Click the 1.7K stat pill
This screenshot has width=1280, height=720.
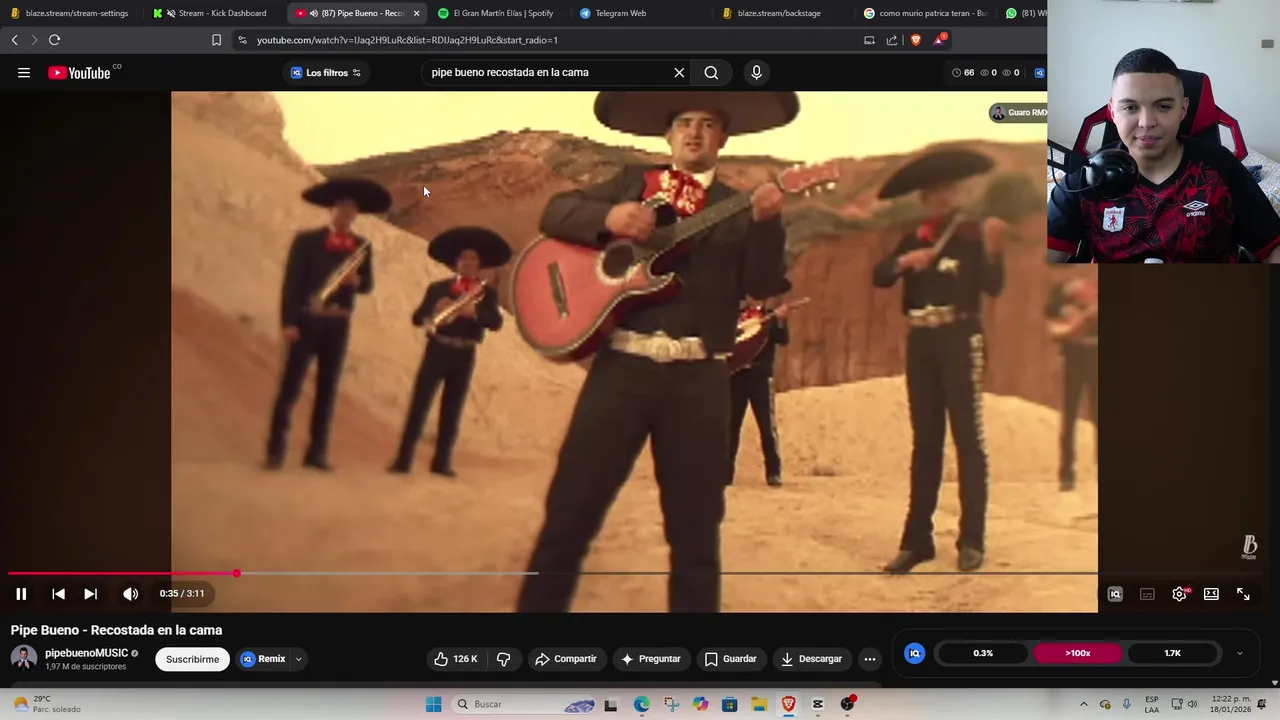coord(1172,653)
